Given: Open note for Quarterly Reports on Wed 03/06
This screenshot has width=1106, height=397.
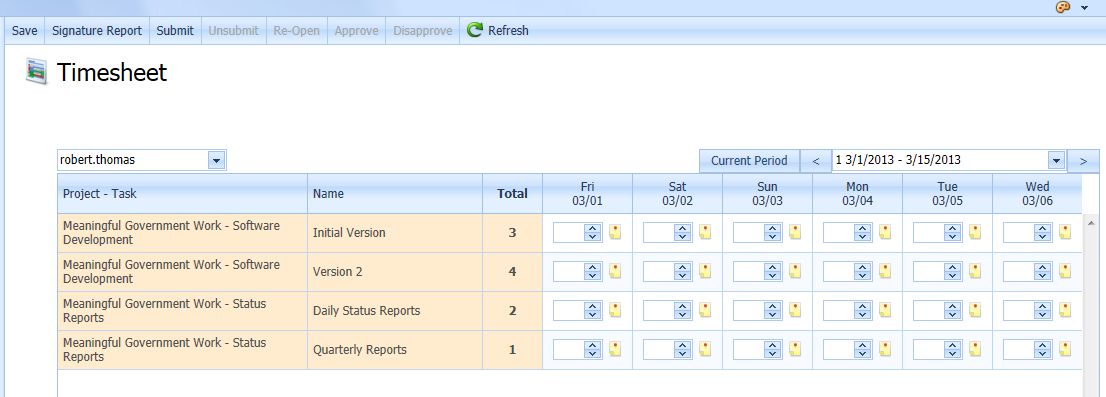Looking at the screenshot, I should [x=1064, y=349].
